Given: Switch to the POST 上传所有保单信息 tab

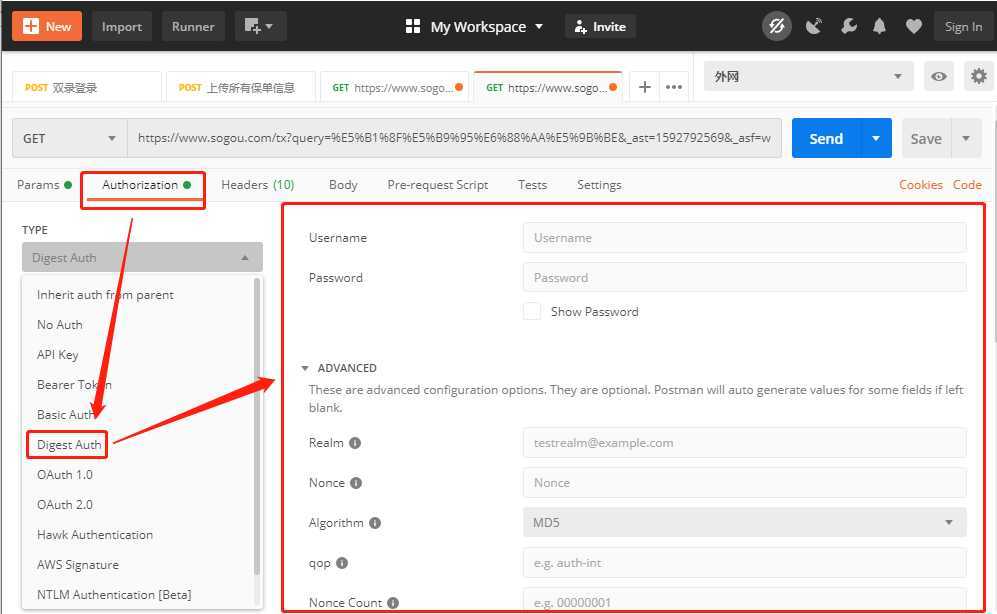Looking at the screenshot, I should (240, 87).
